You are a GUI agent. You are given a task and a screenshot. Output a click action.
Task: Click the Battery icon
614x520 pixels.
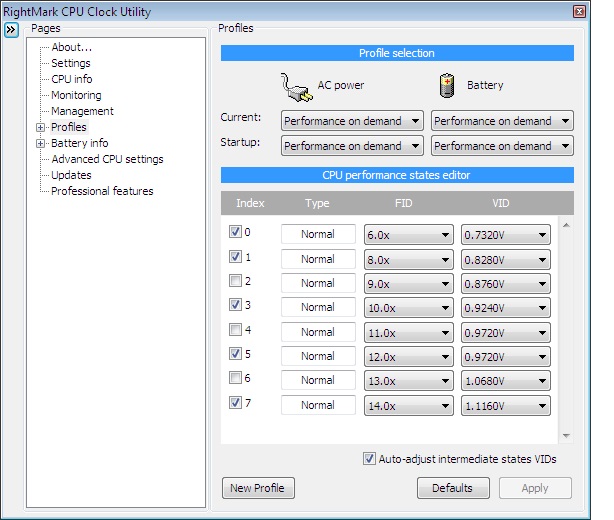click(x=447, y=86)
